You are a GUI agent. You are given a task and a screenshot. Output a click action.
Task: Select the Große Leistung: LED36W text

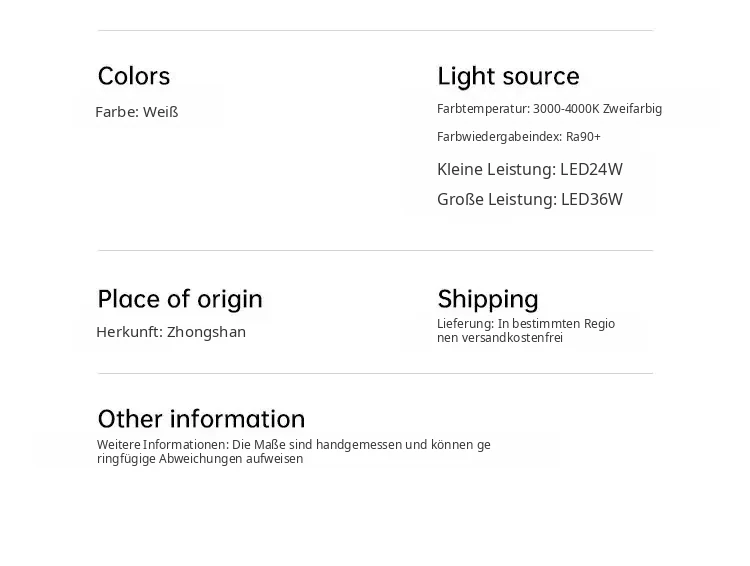[x=529, y=200]
